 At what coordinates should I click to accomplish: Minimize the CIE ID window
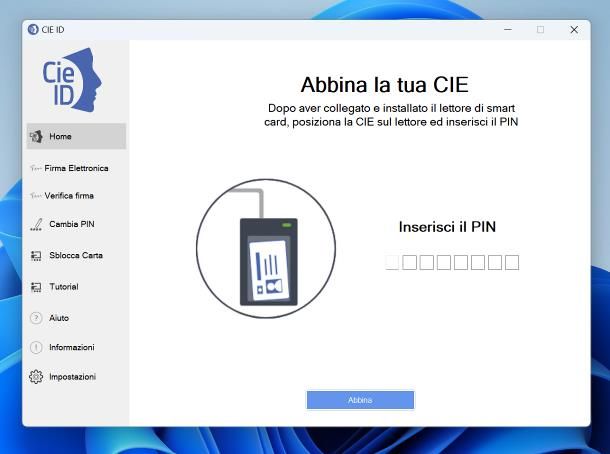point(508,30)
